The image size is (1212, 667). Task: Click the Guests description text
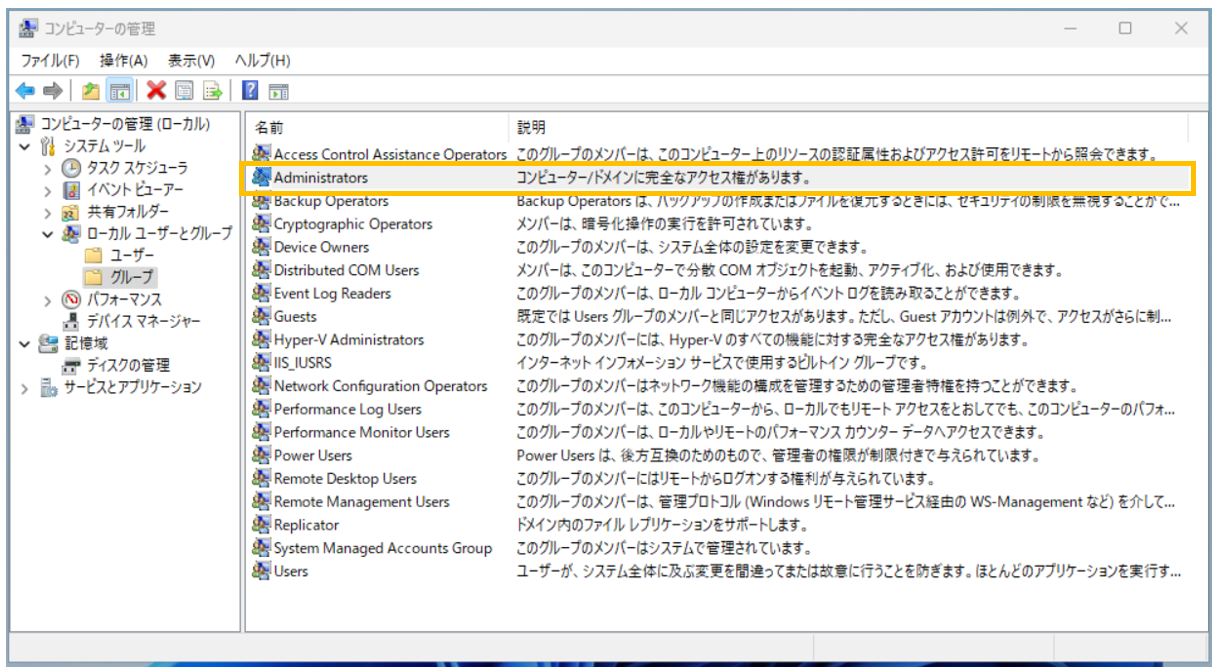point(844,316)
